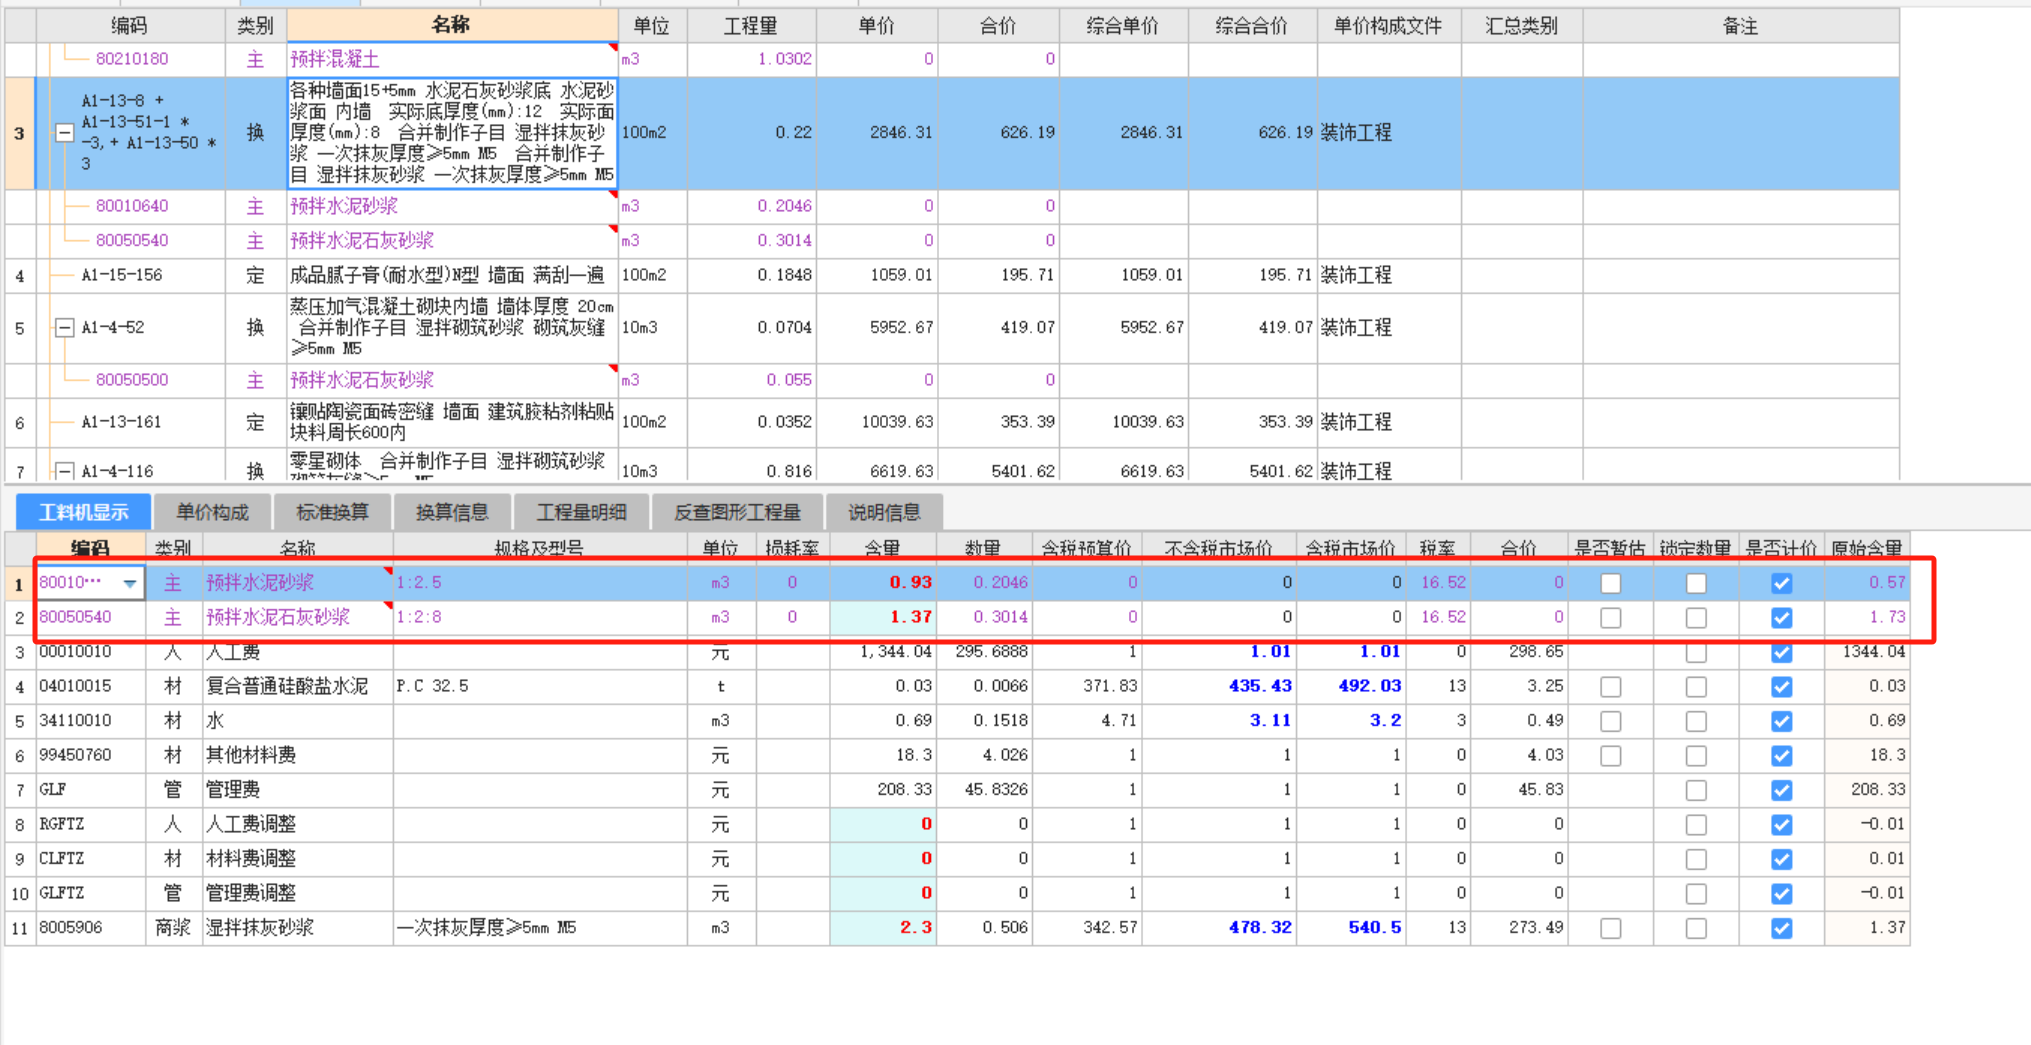Select the 0.93 含量 cell

[883, 582]
